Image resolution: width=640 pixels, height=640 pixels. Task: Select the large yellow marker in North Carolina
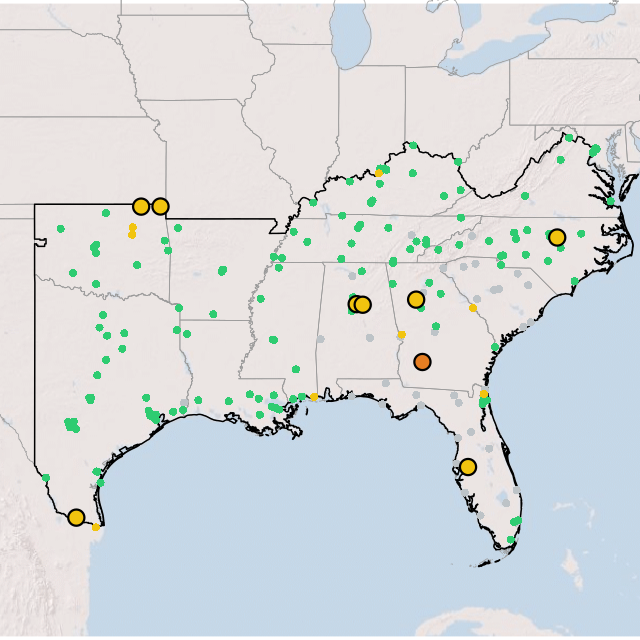[557, 237]
